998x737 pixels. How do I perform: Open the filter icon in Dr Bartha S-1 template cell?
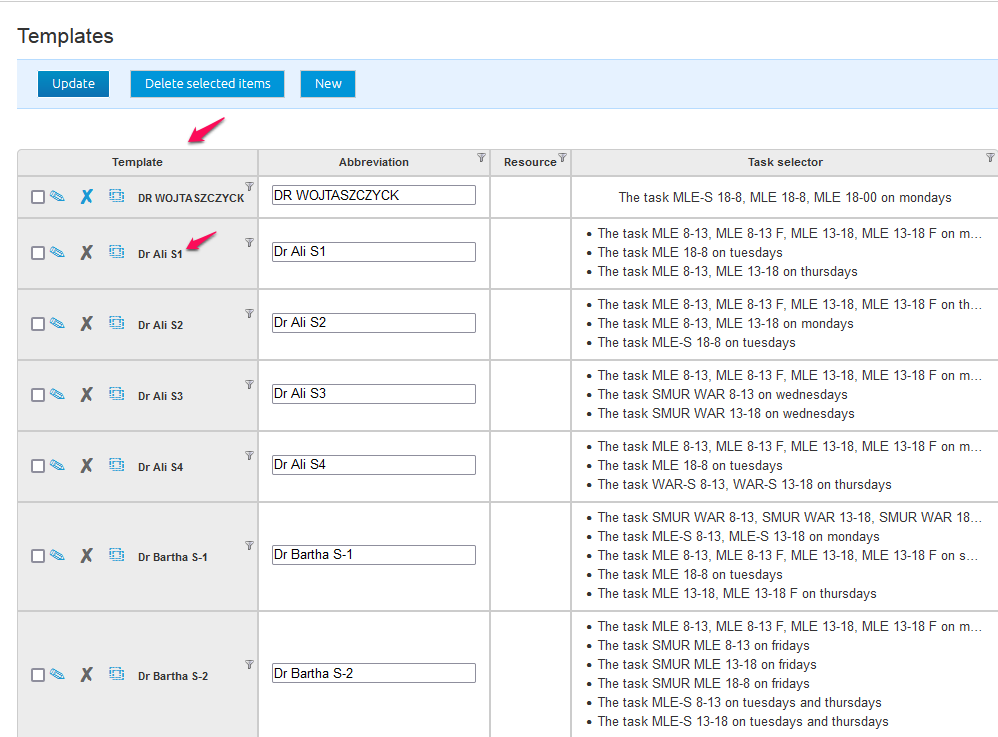[x=250, y=545]
